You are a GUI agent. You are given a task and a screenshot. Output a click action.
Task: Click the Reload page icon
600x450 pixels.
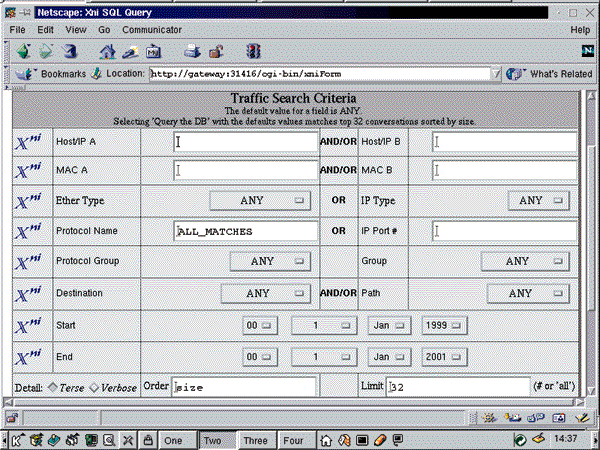(x=69, y=50)
